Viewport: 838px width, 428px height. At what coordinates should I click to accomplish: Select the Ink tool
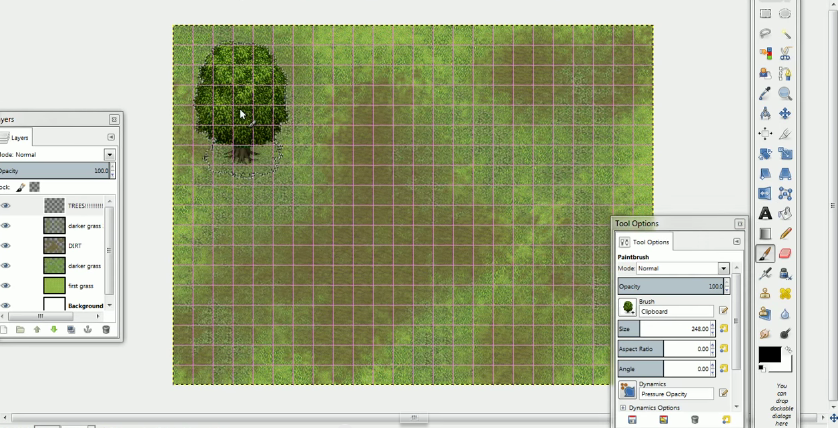(785, 274)
